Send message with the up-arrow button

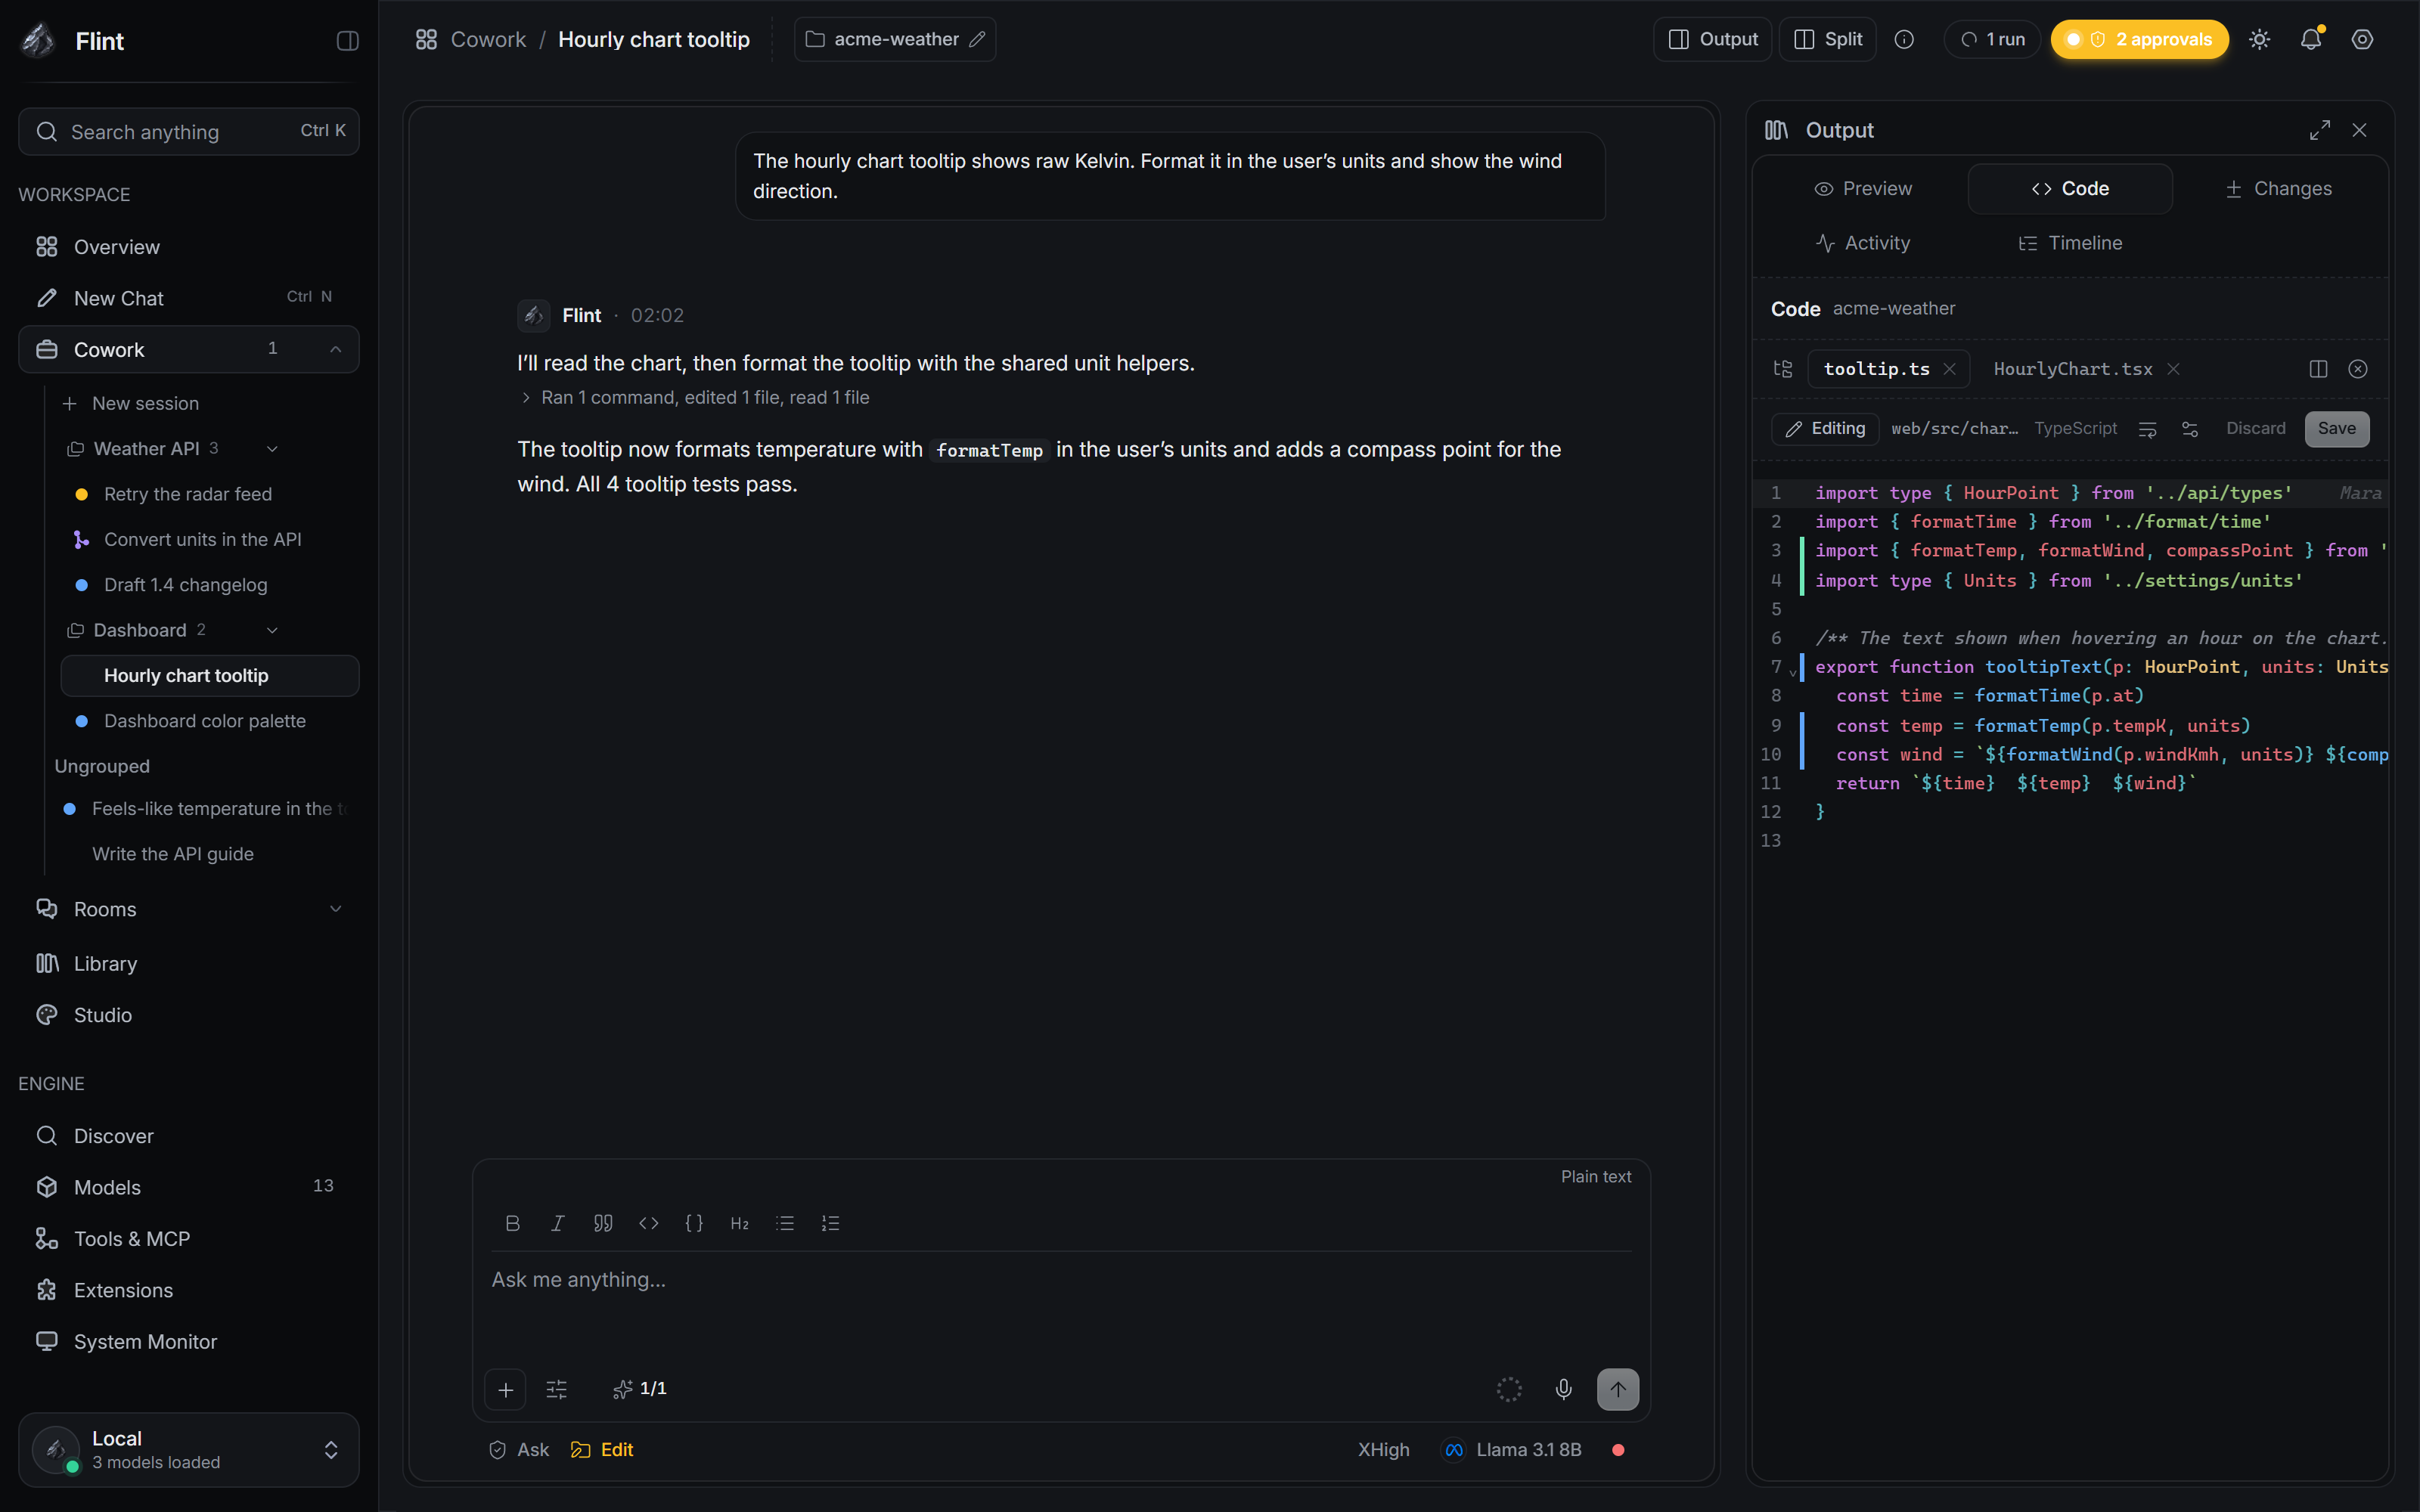1617,1389
